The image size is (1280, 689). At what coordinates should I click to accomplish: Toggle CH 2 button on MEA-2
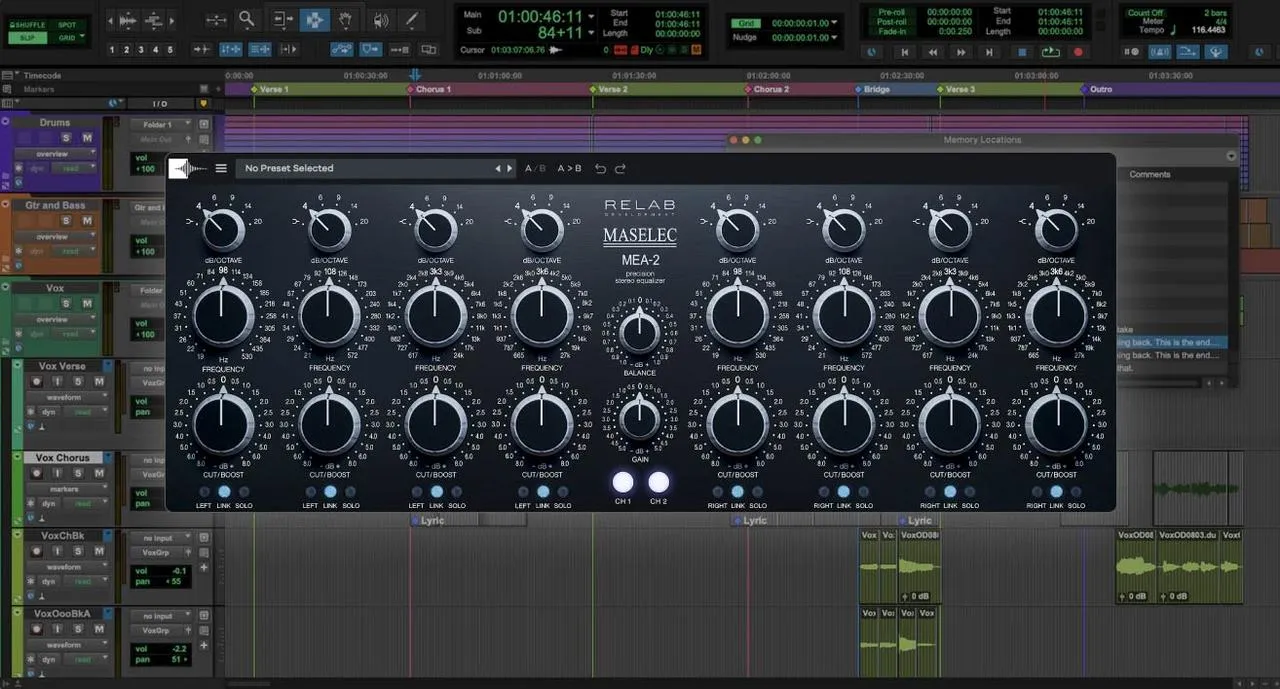[658, 482]
